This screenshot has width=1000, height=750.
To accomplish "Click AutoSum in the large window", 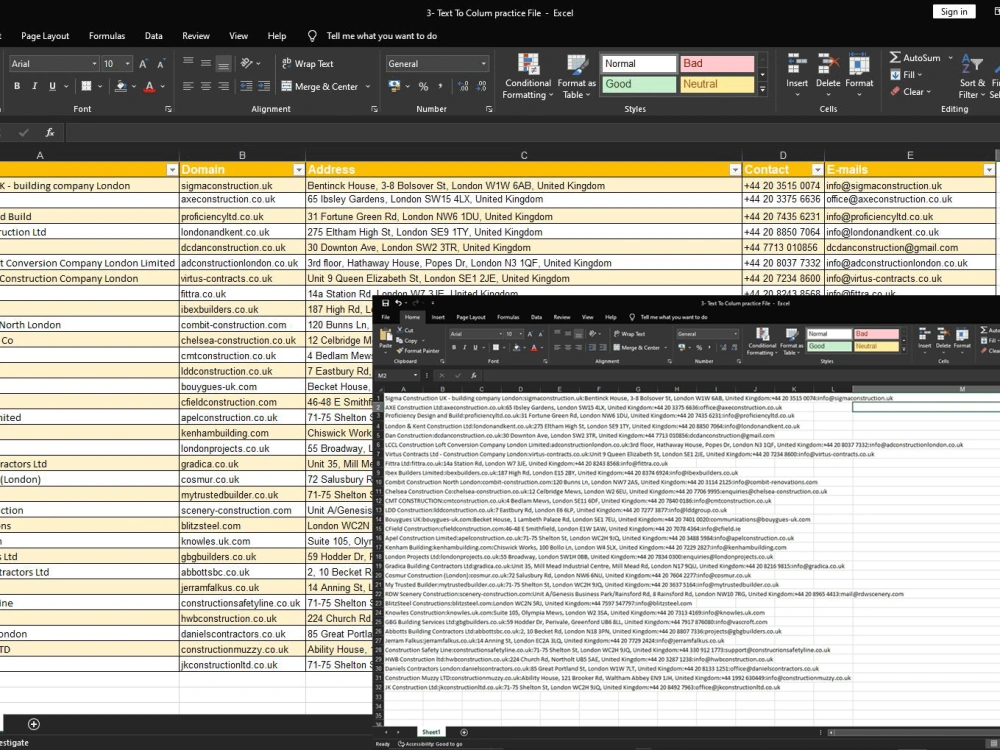I will click(915, 58).
